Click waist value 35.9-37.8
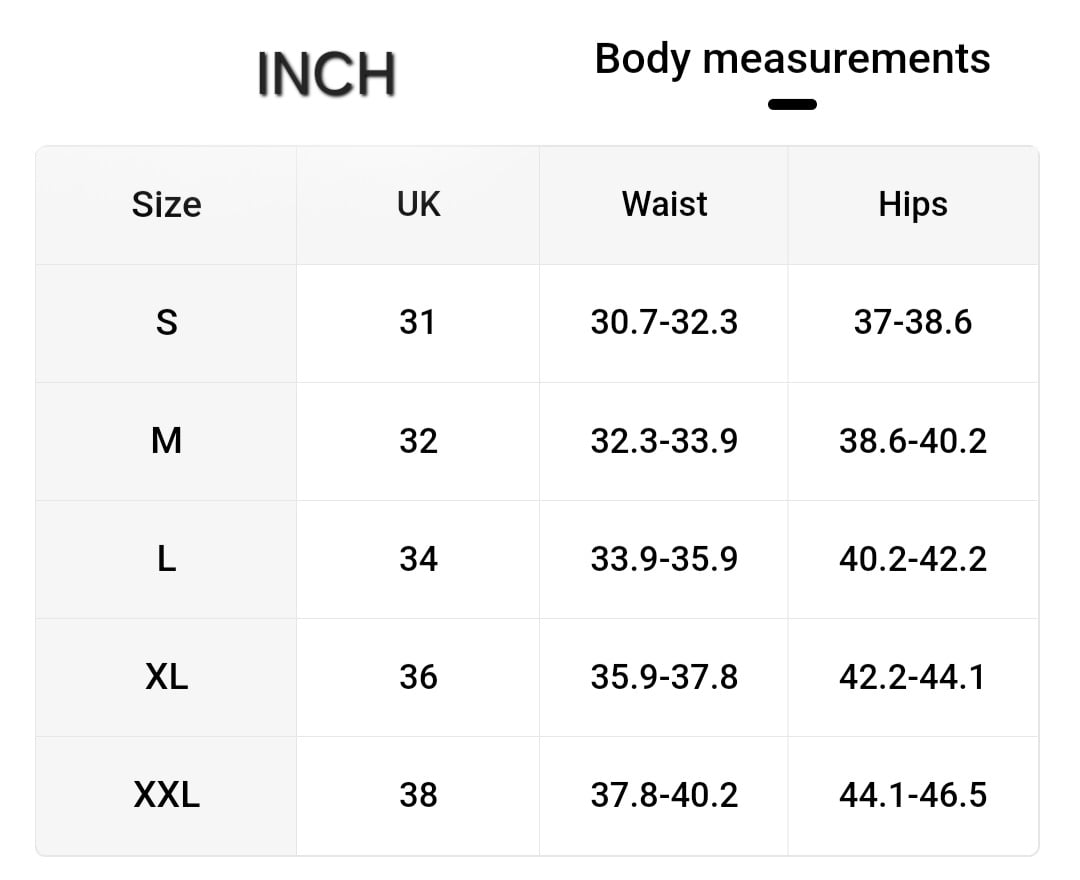Image resolution: width=1080 pixels, height=880 pixels. 664,677
